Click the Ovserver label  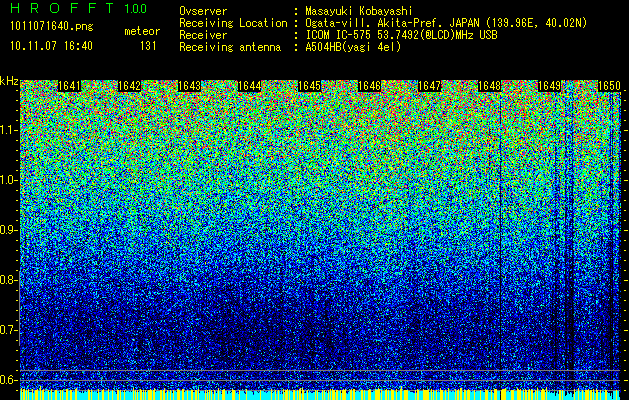click(203, 11)
